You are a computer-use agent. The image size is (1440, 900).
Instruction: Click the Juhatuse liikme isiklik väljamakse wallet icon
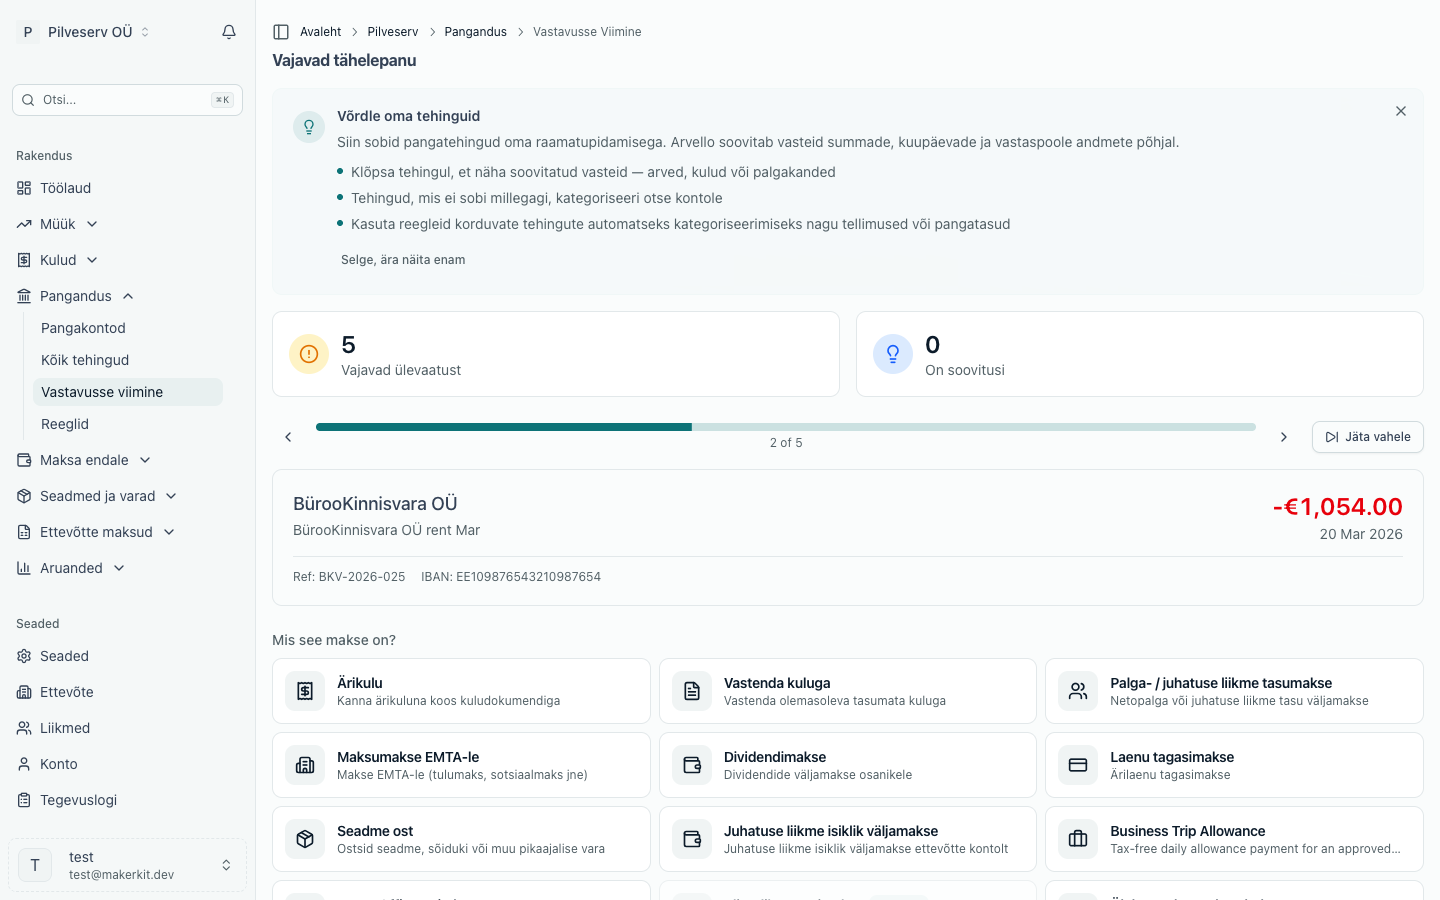[x=692, y=839]
